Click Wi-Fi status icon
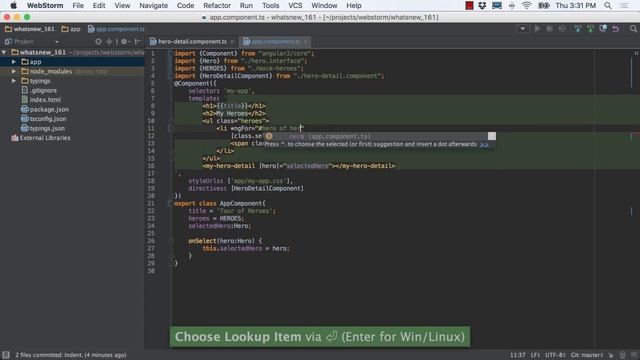 [527, 5]
